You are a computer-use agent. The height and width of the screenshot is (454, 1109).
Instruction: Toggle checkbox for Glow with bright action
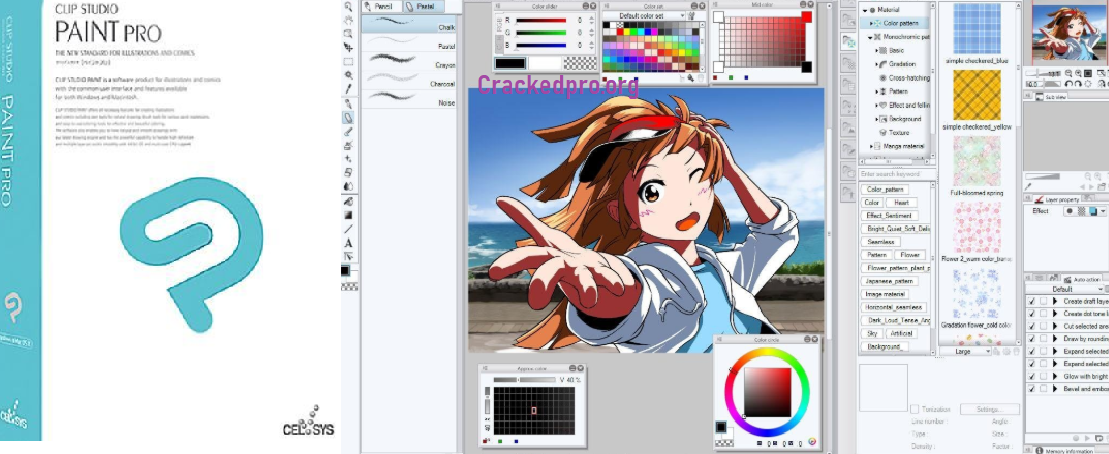[x=1031, y=376]
